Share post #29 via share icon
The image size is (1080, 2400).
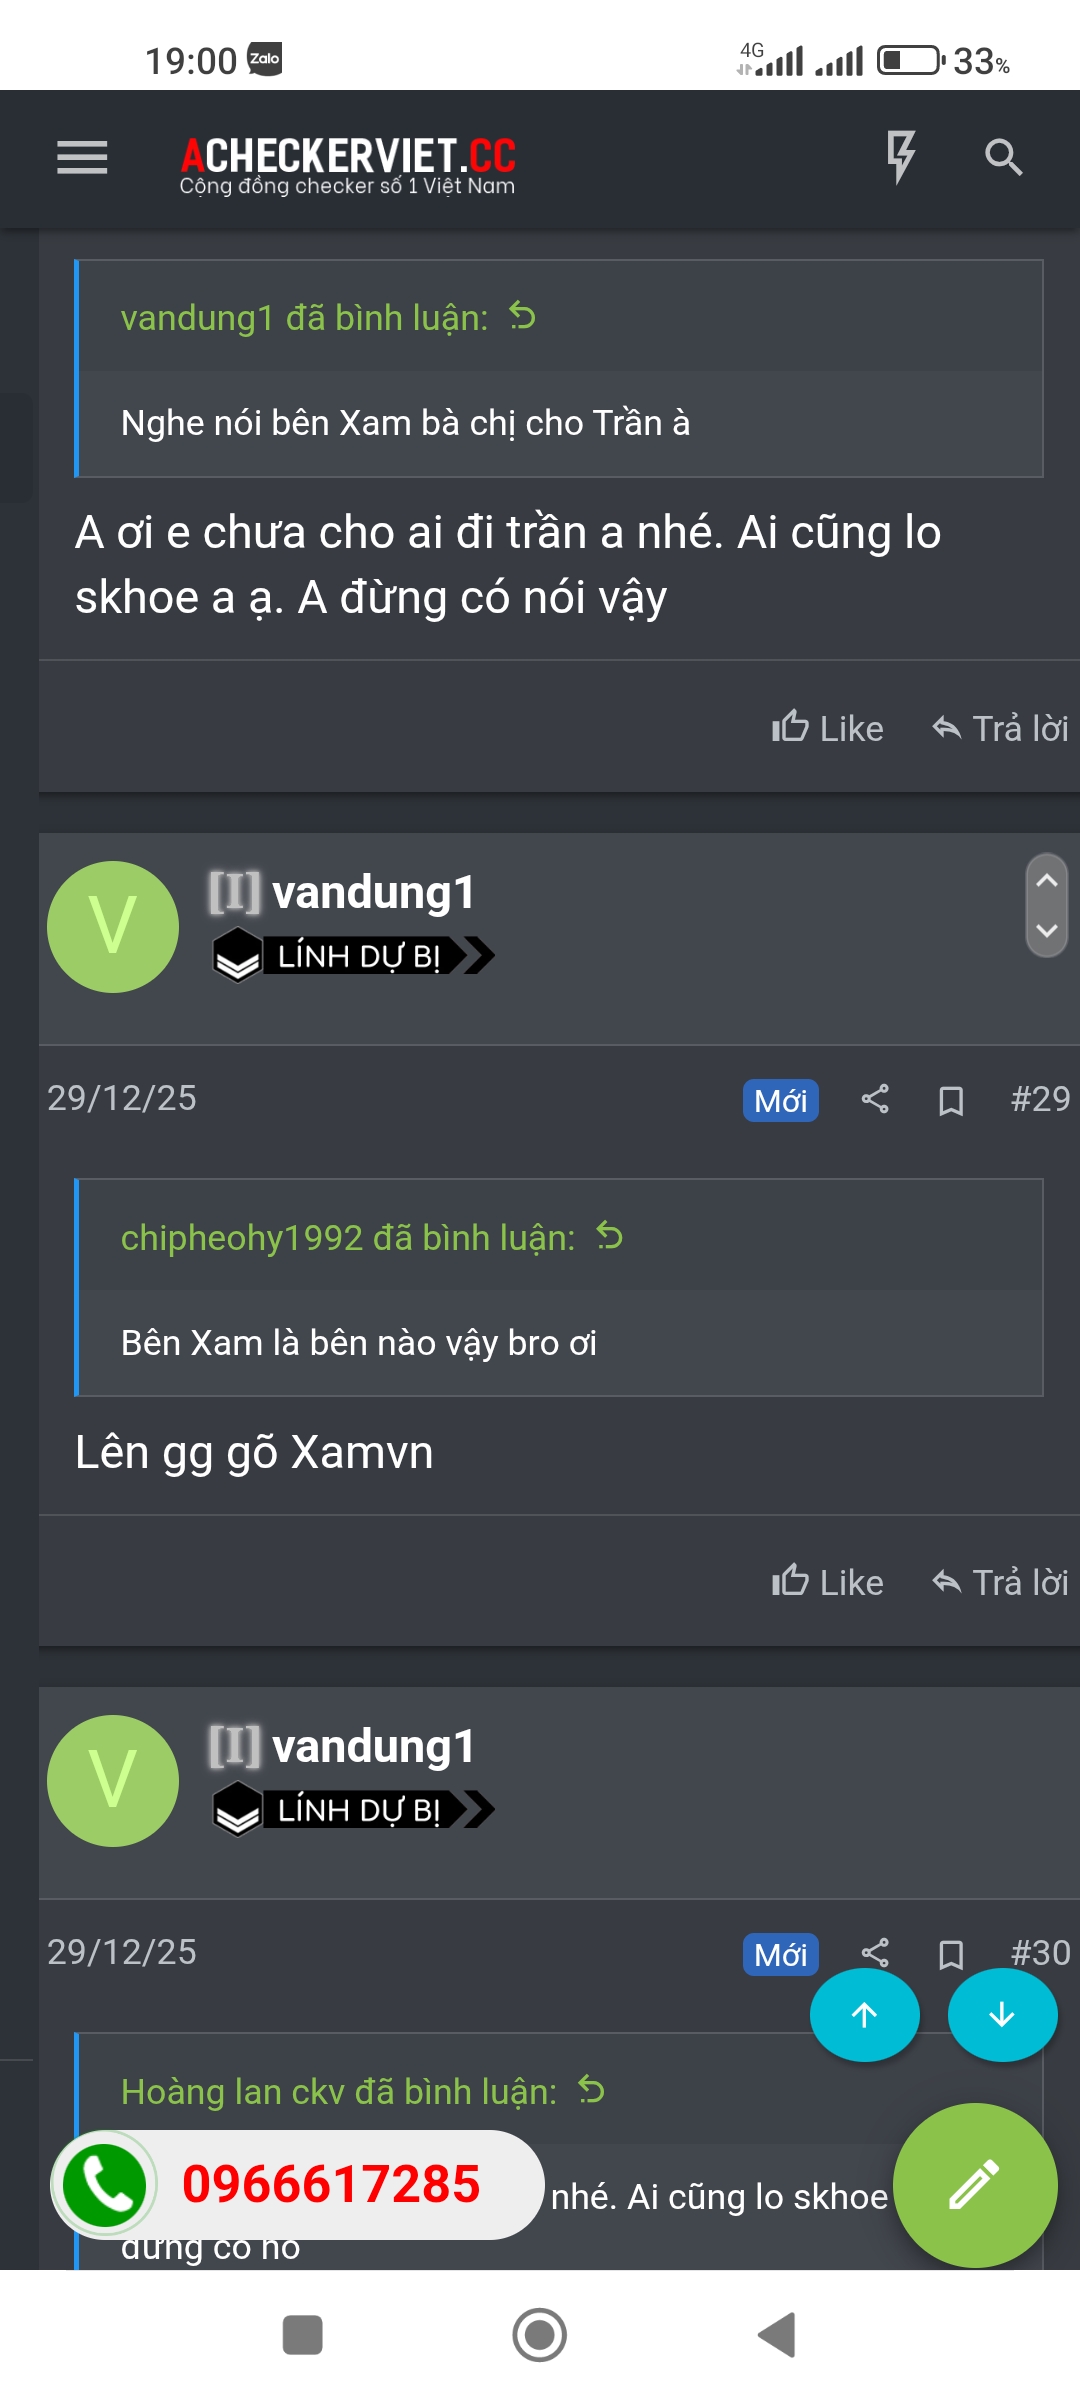875,1099
